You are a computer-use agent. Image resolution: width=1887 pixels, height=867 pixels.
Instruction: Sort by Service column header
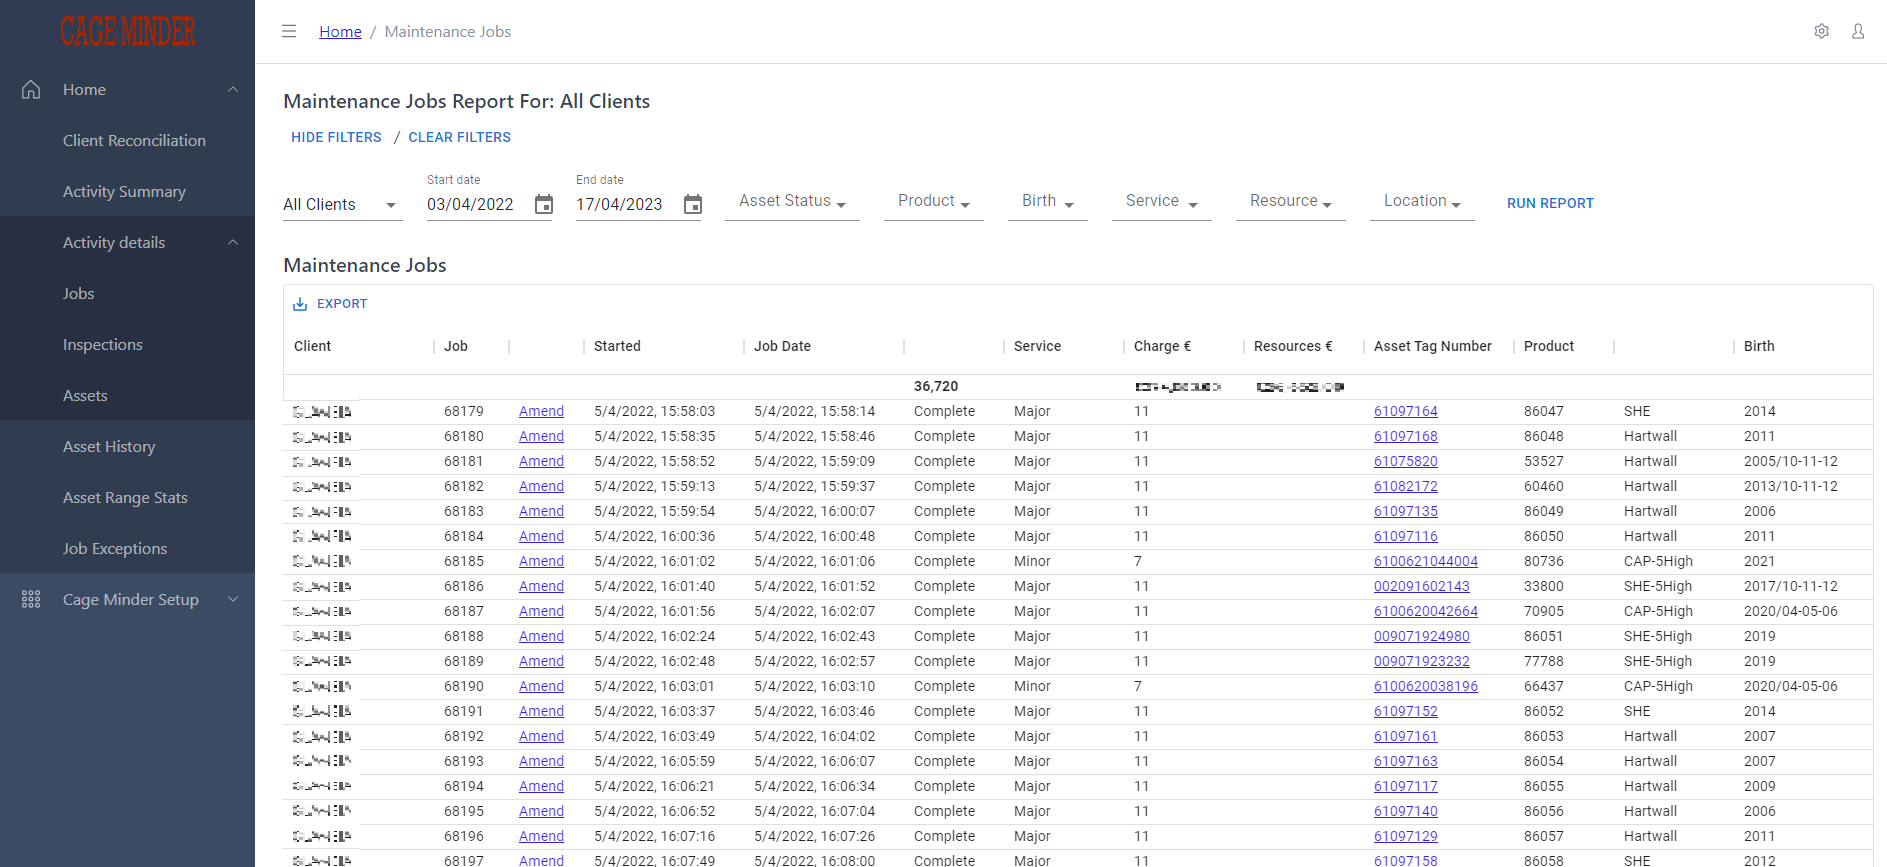(x=1037, y=346)
